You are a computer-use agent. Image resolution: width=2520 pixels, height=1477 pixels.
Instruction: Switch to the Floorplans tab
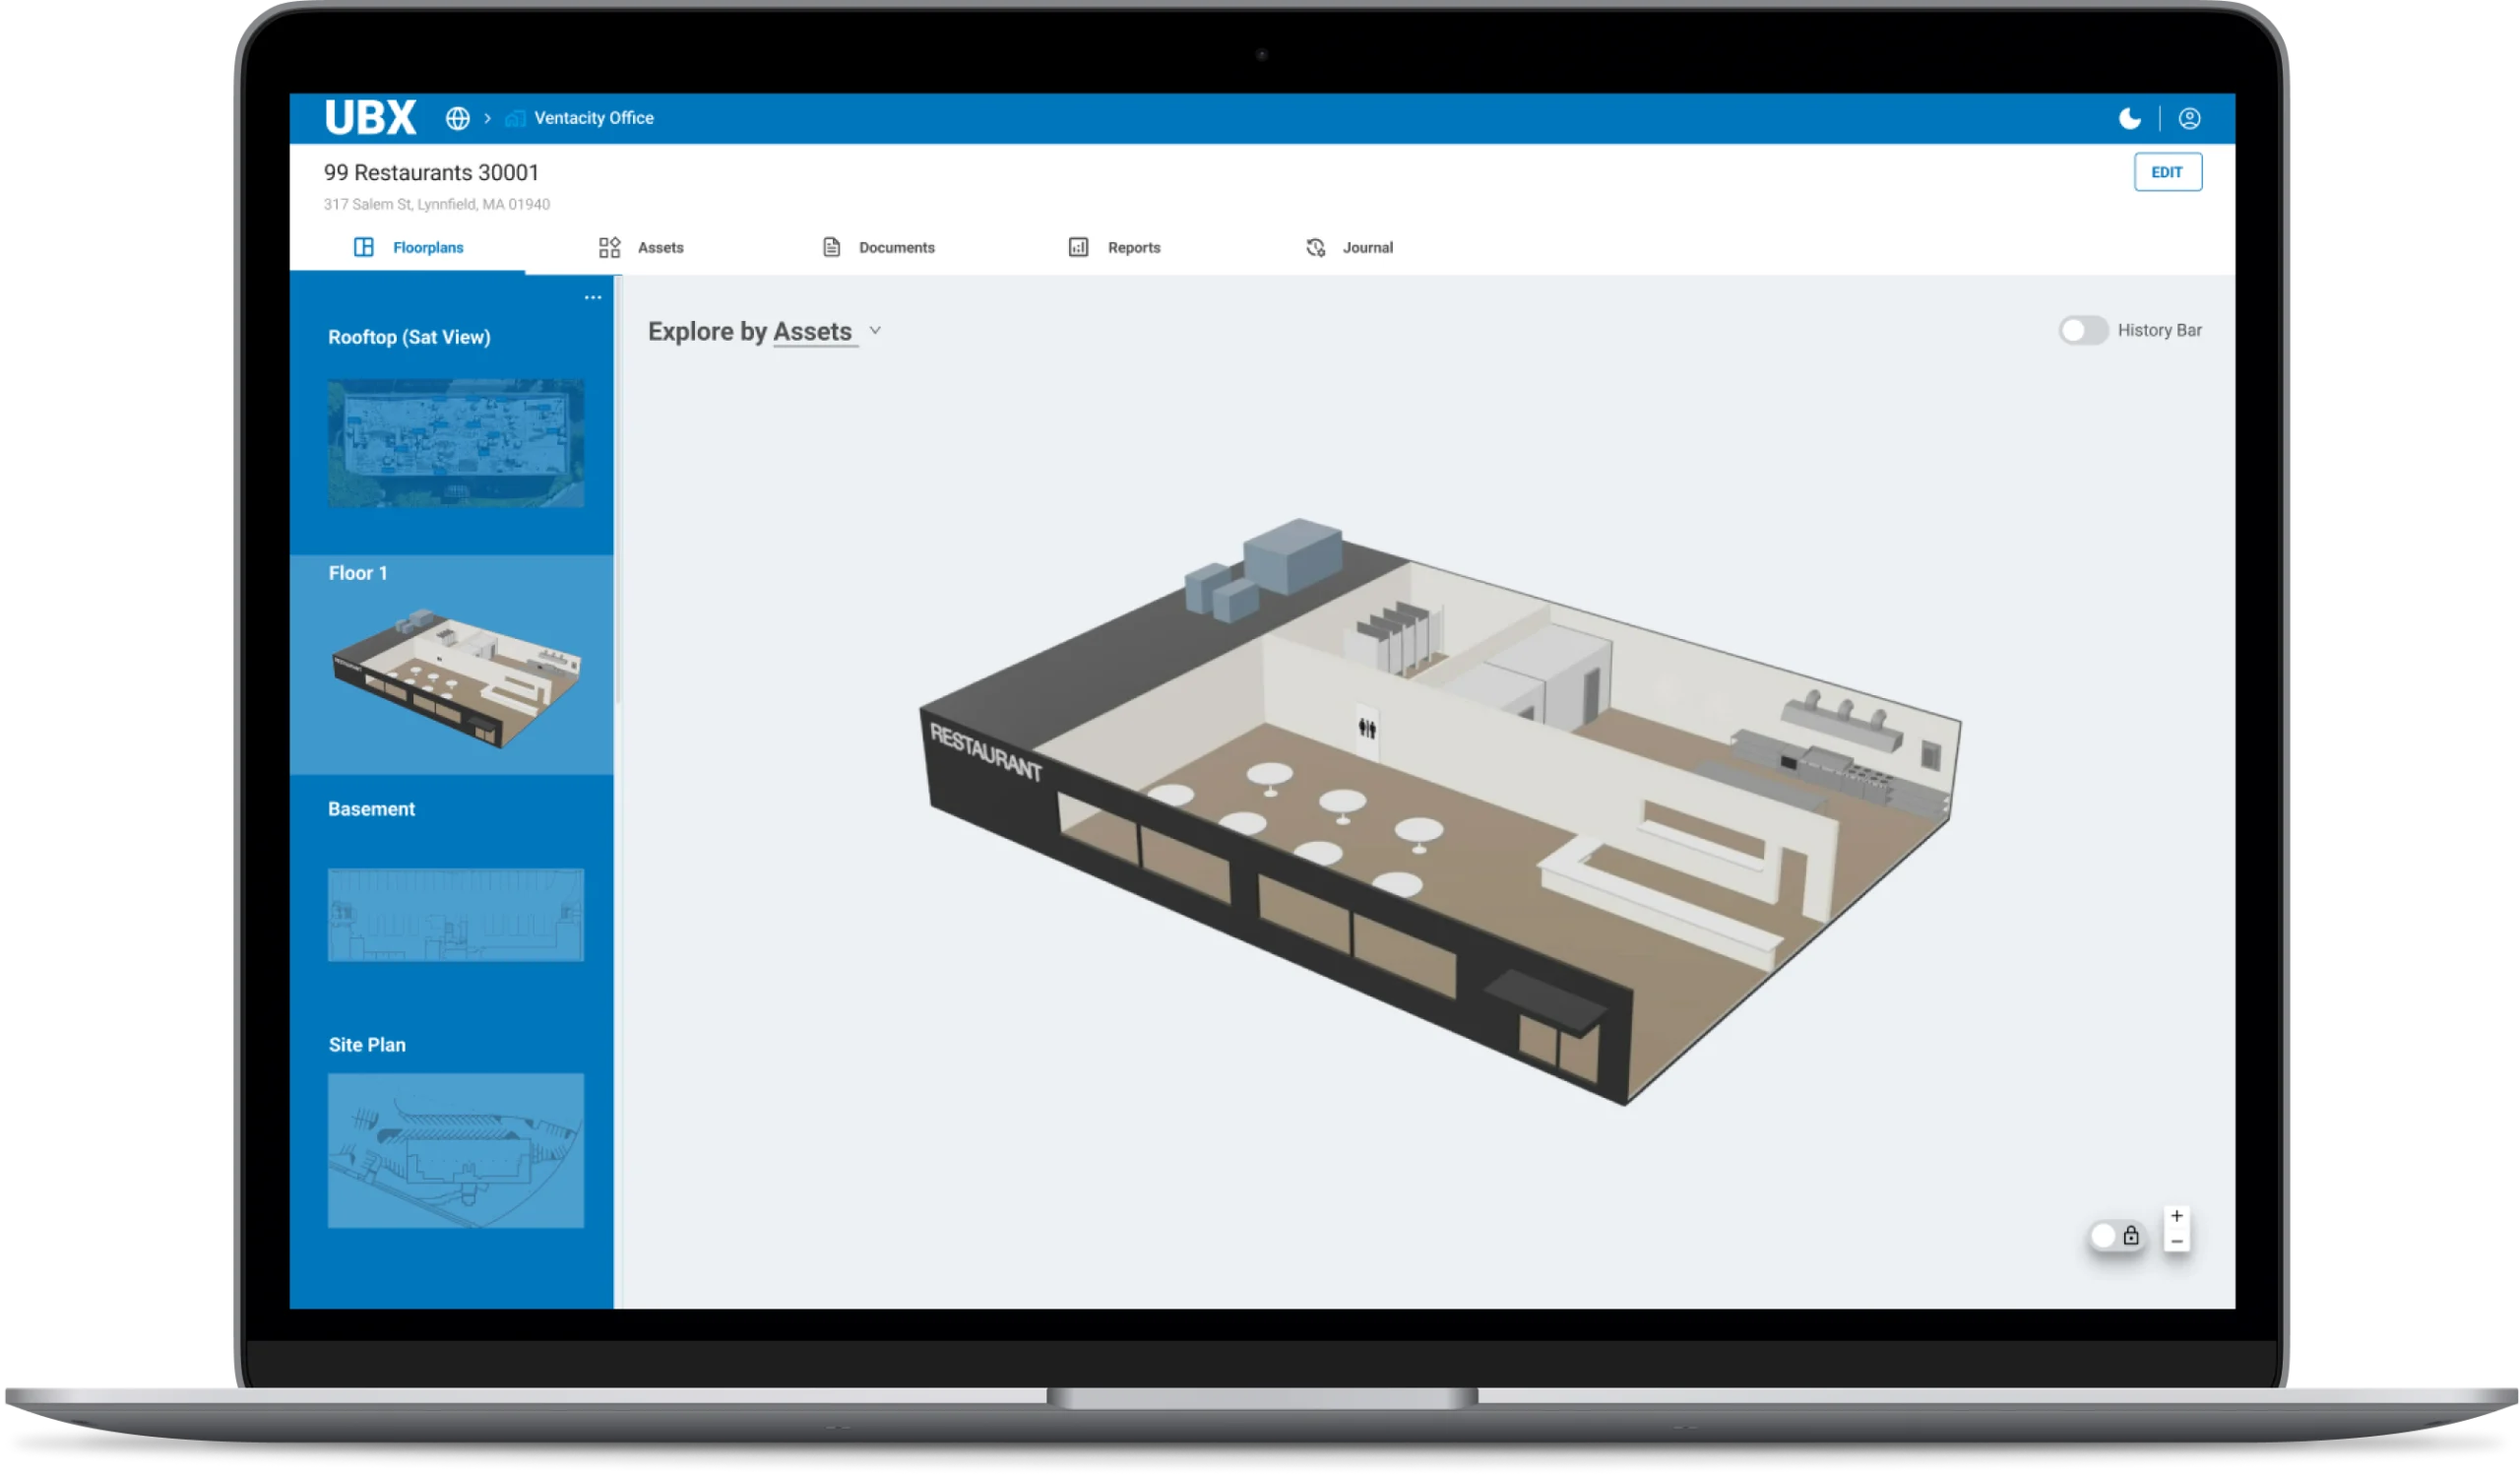coord(426,247)
